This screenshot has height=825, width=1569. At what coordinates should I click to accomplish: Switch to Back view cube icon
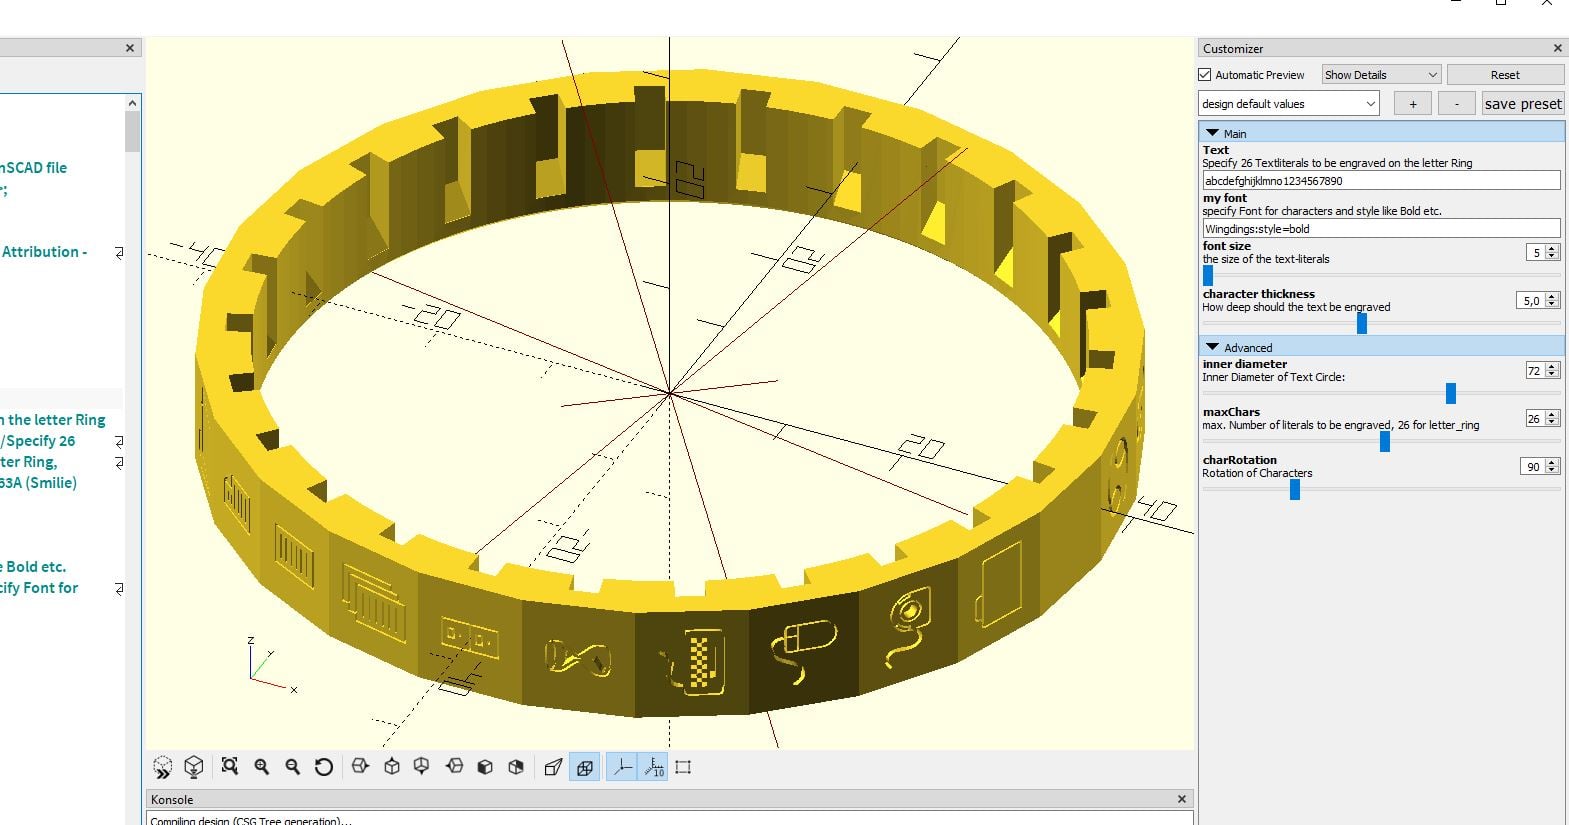coord(516,767)
